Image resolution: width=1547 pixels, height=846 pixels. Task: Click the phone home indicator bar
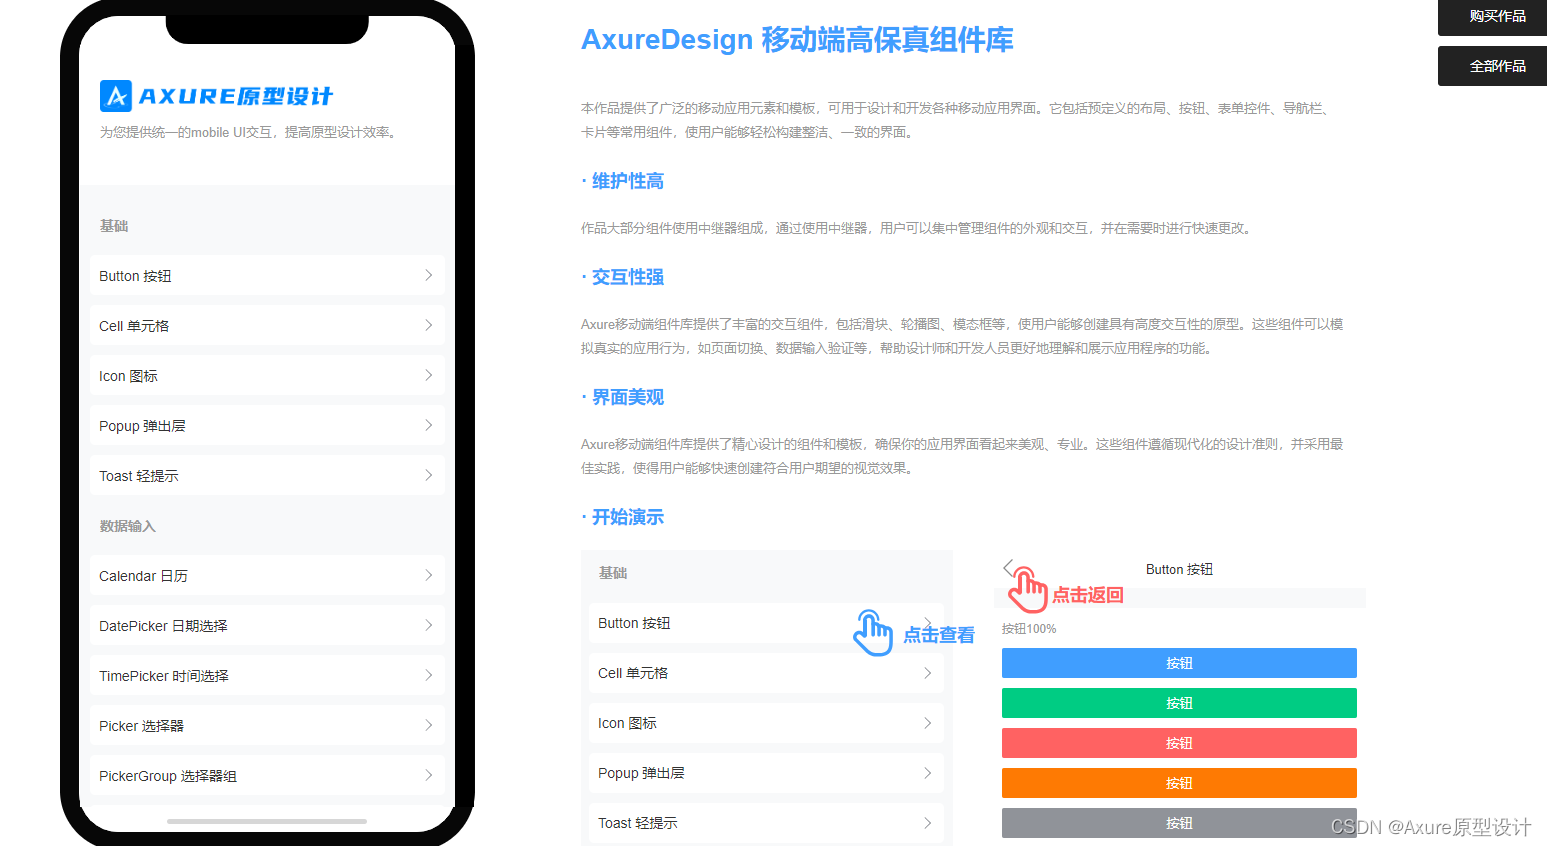[267, 821]
